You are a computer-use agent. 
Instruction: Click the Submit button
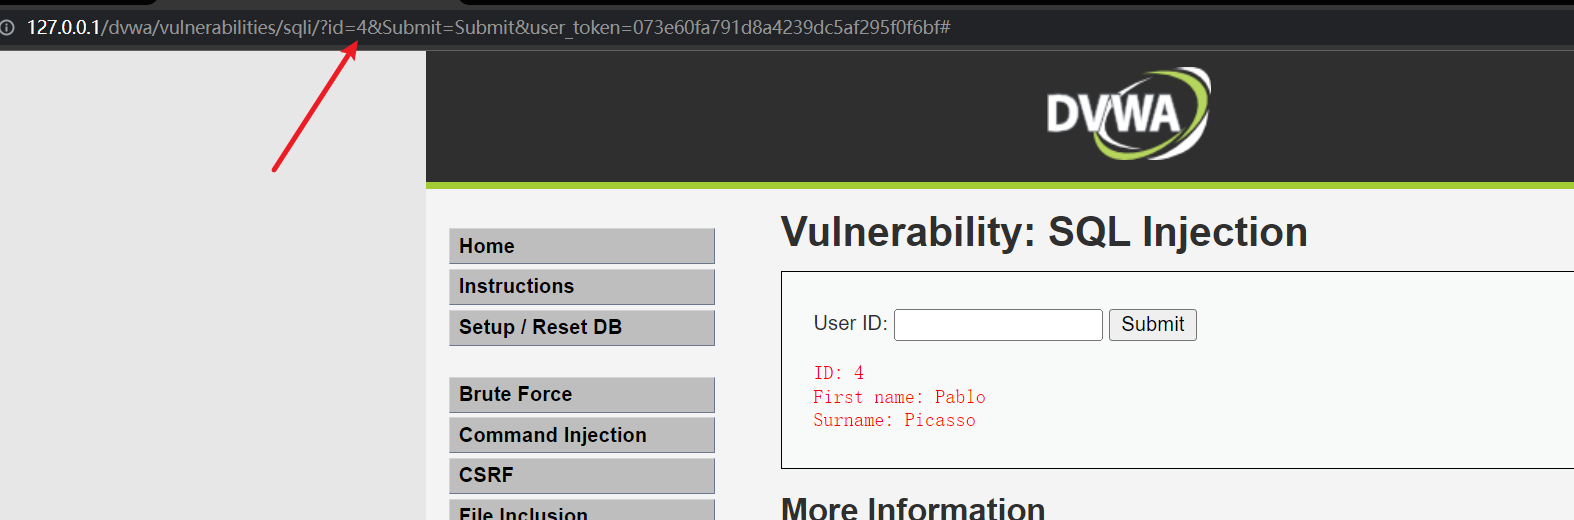pos(1152,325)
